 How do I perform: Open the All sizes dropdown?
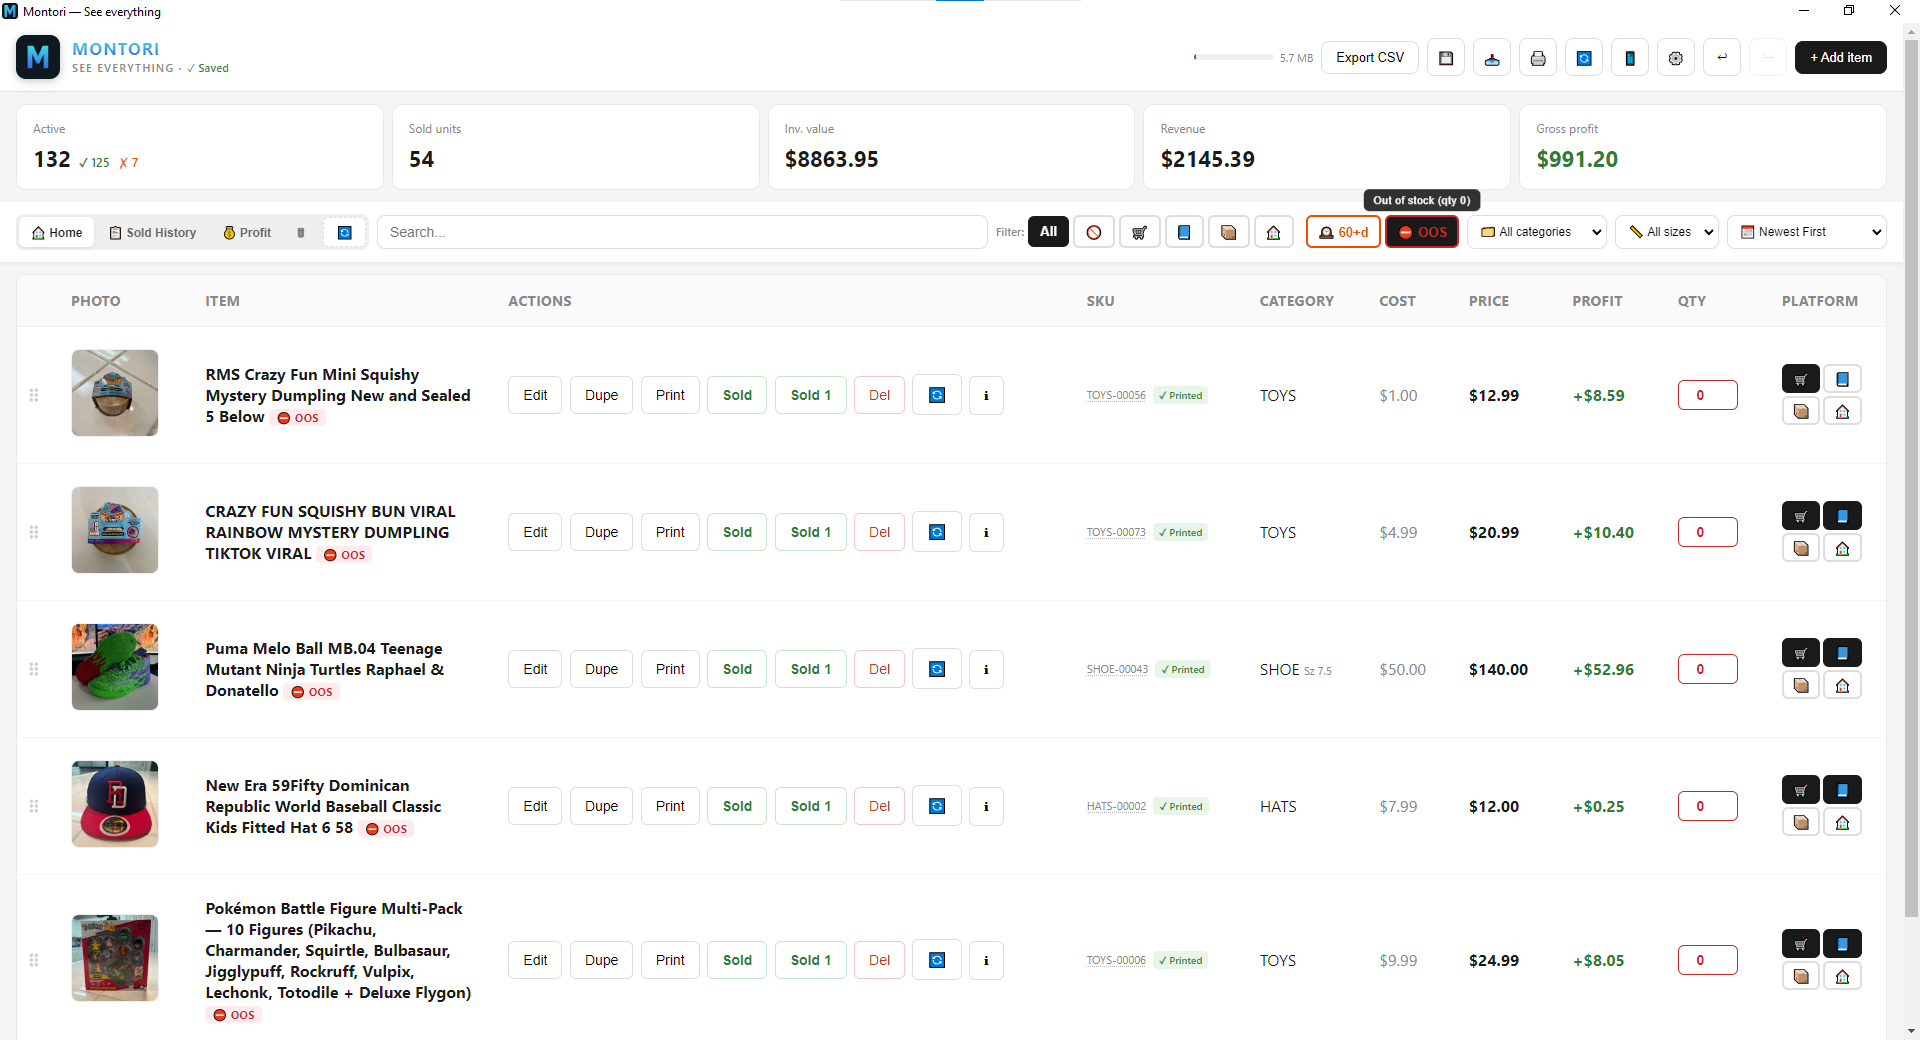point(1667,232)
